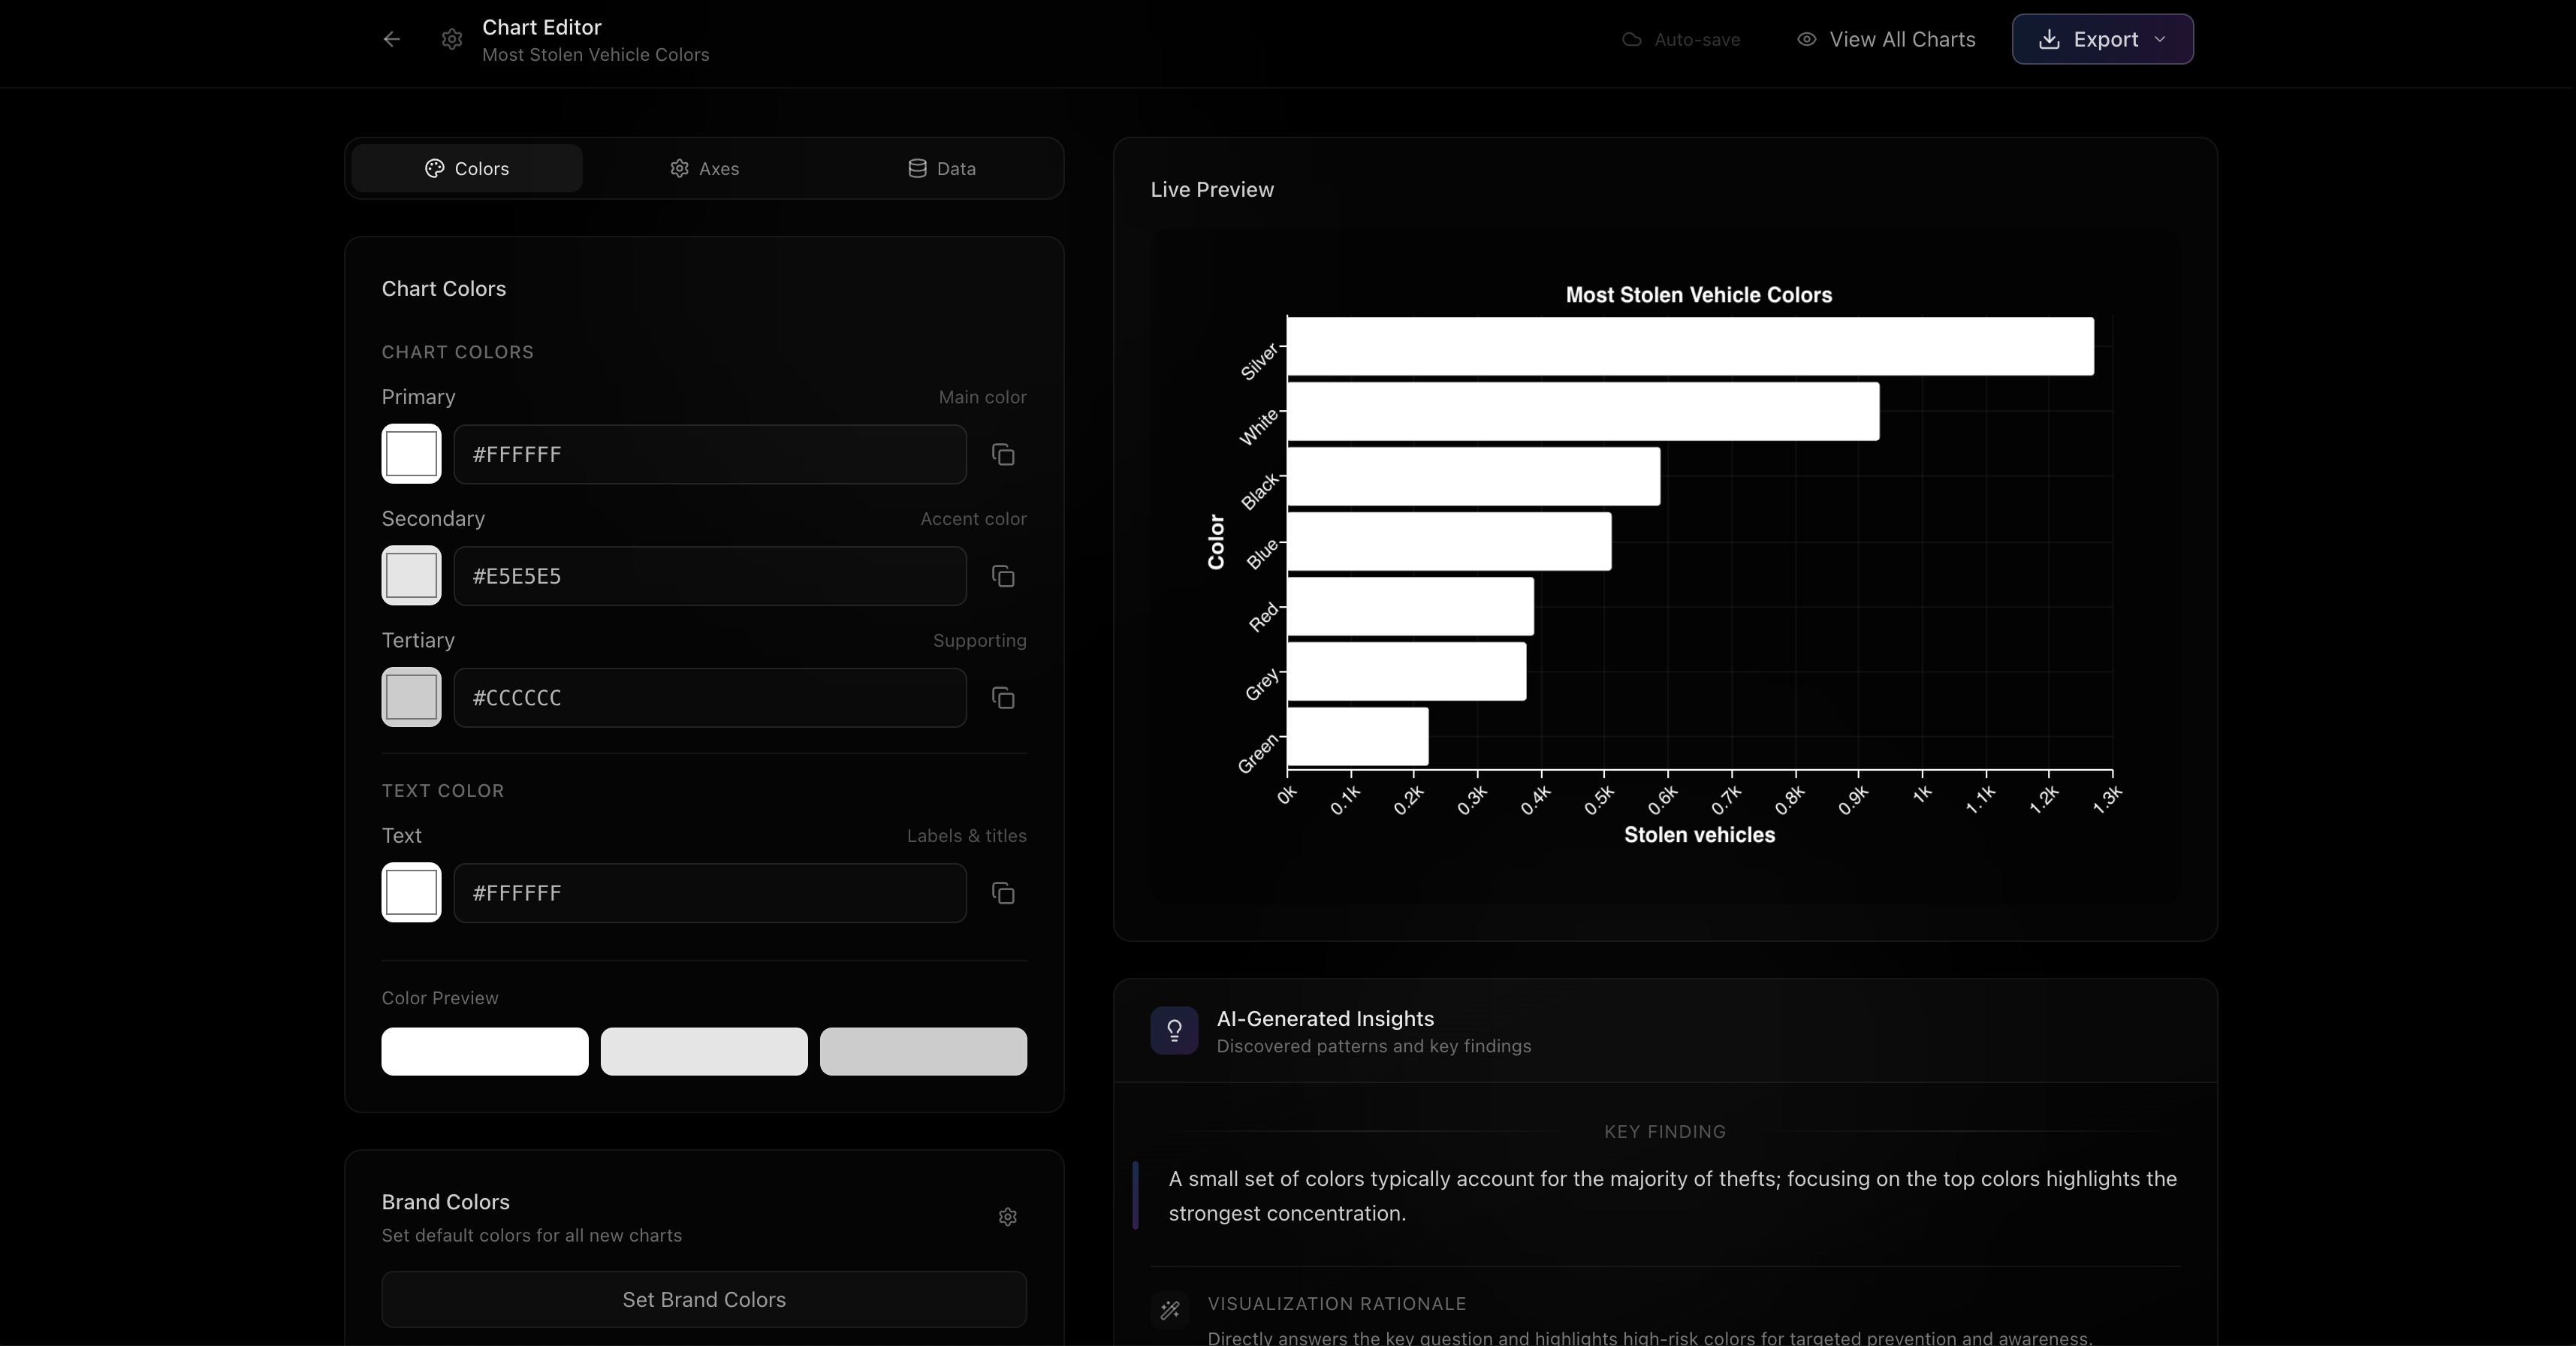The width and height of the screenshot is (2576, 1346).
Task: Open View All Charts
Action: click(x=1886, y=40)
